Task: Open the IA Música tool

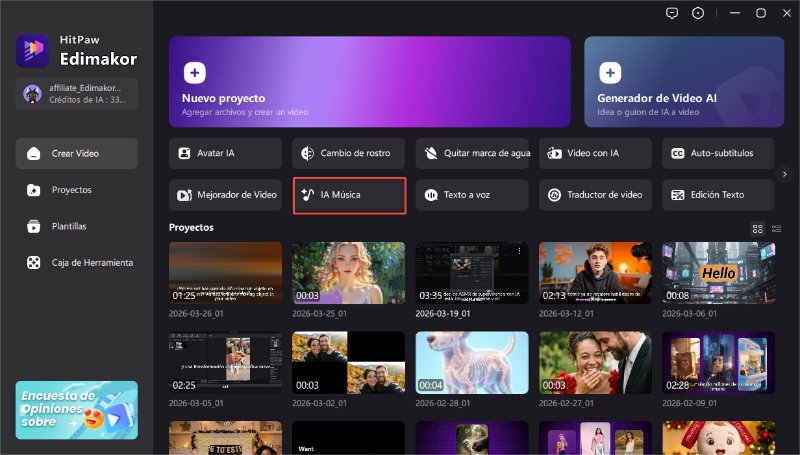Action: 349,195
